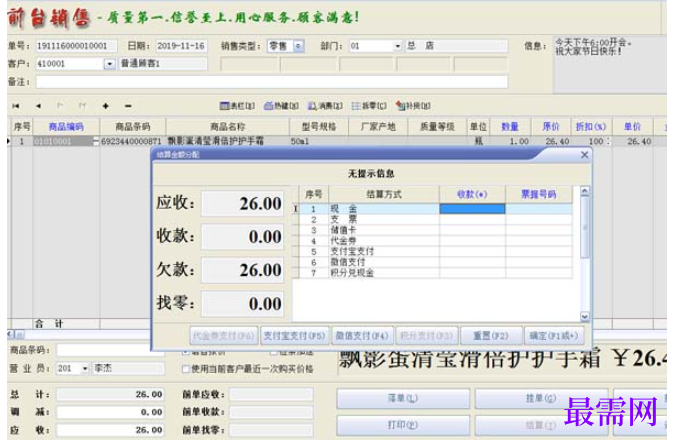The width and height of the screenshot is (676, 443).
Task: Open 拆零[C] toolbar item
Action: pyautogui.click(x=369, y=106)
